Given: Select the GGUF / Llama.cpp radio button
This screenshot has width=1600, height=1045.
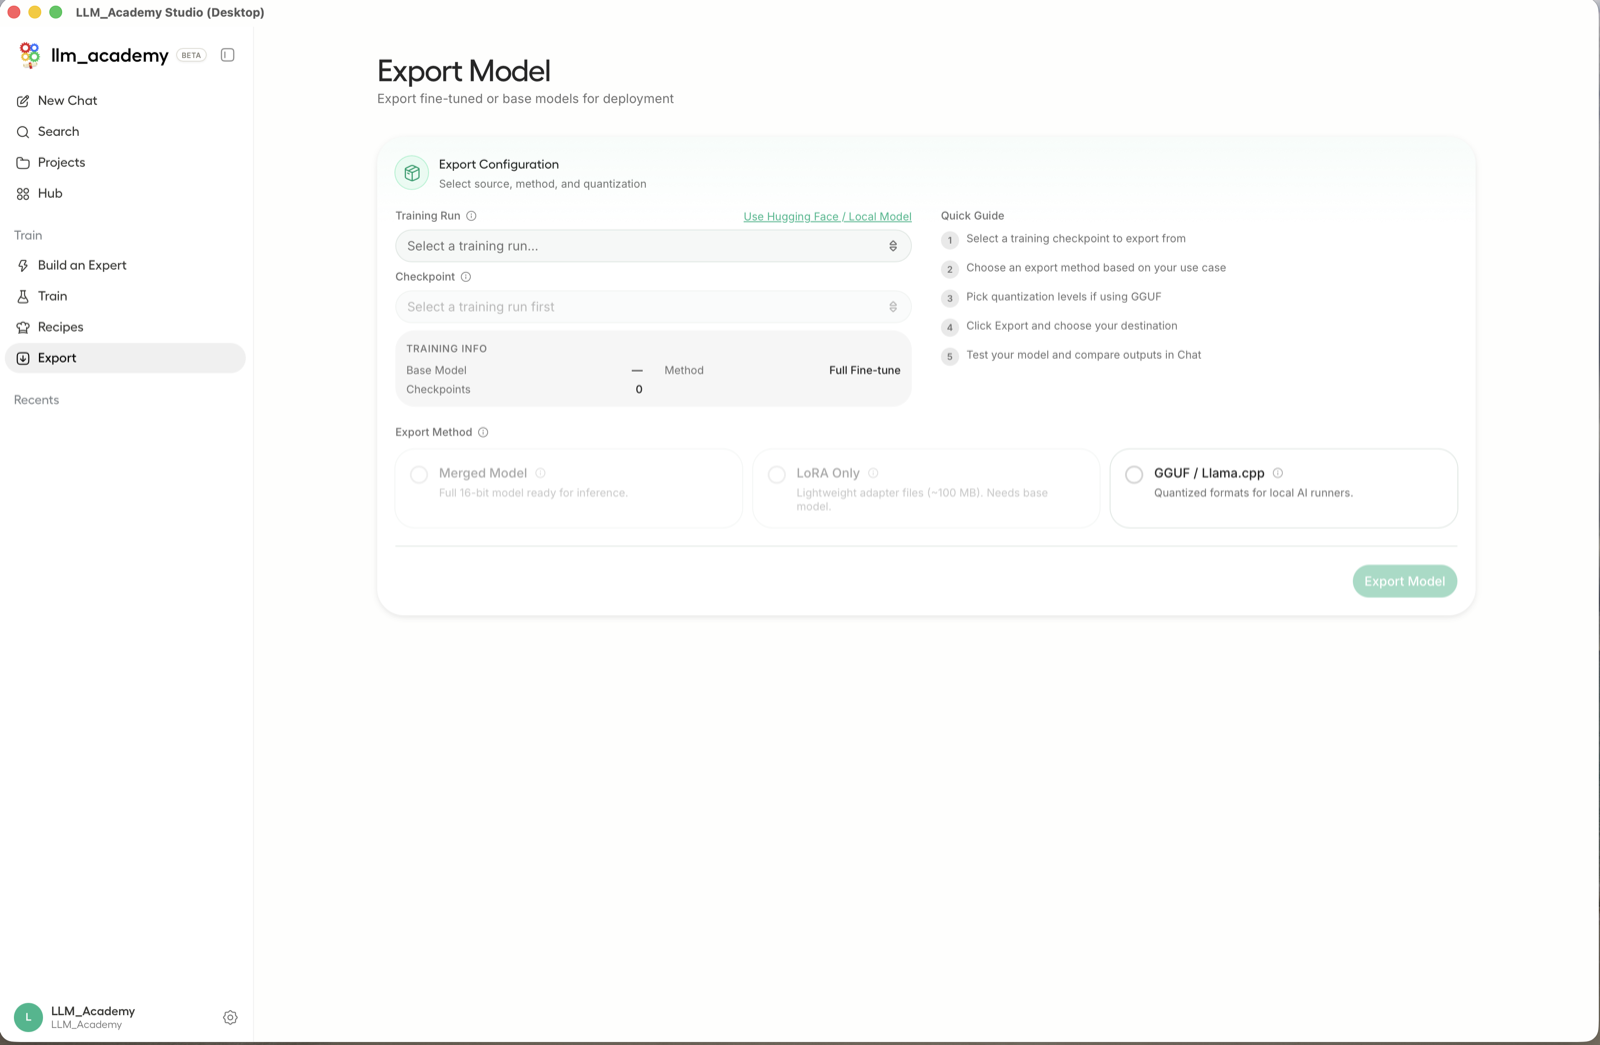Looking at the screenshot, I should tap(1134, 475).
